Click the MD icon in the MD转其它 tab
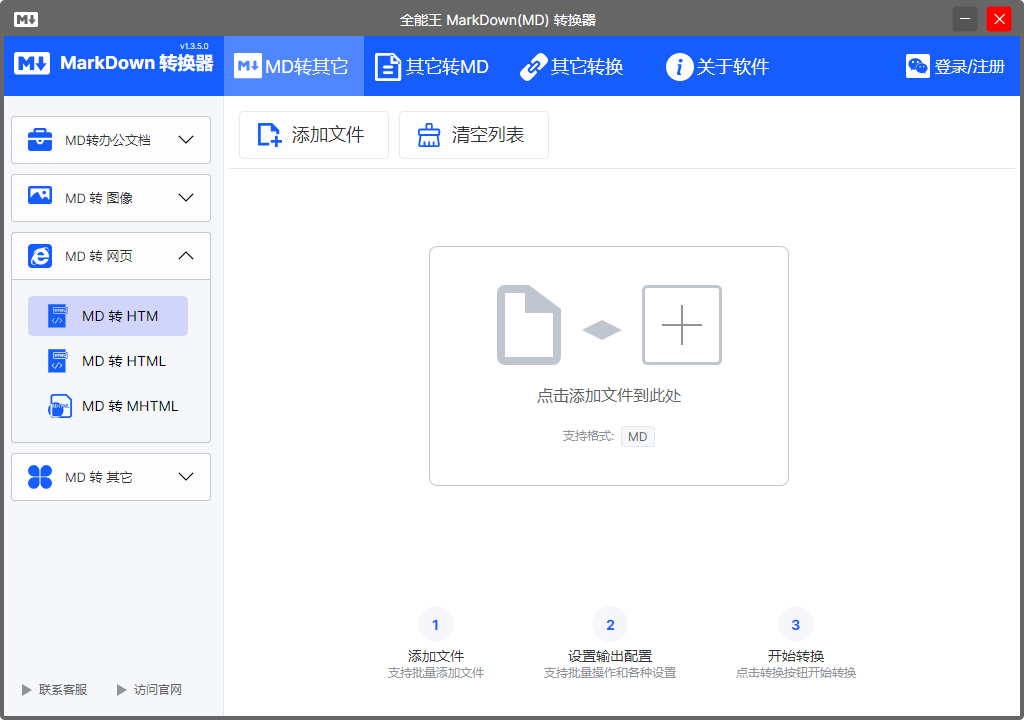This screenshot has width=1024, height=720. [248, 66]
